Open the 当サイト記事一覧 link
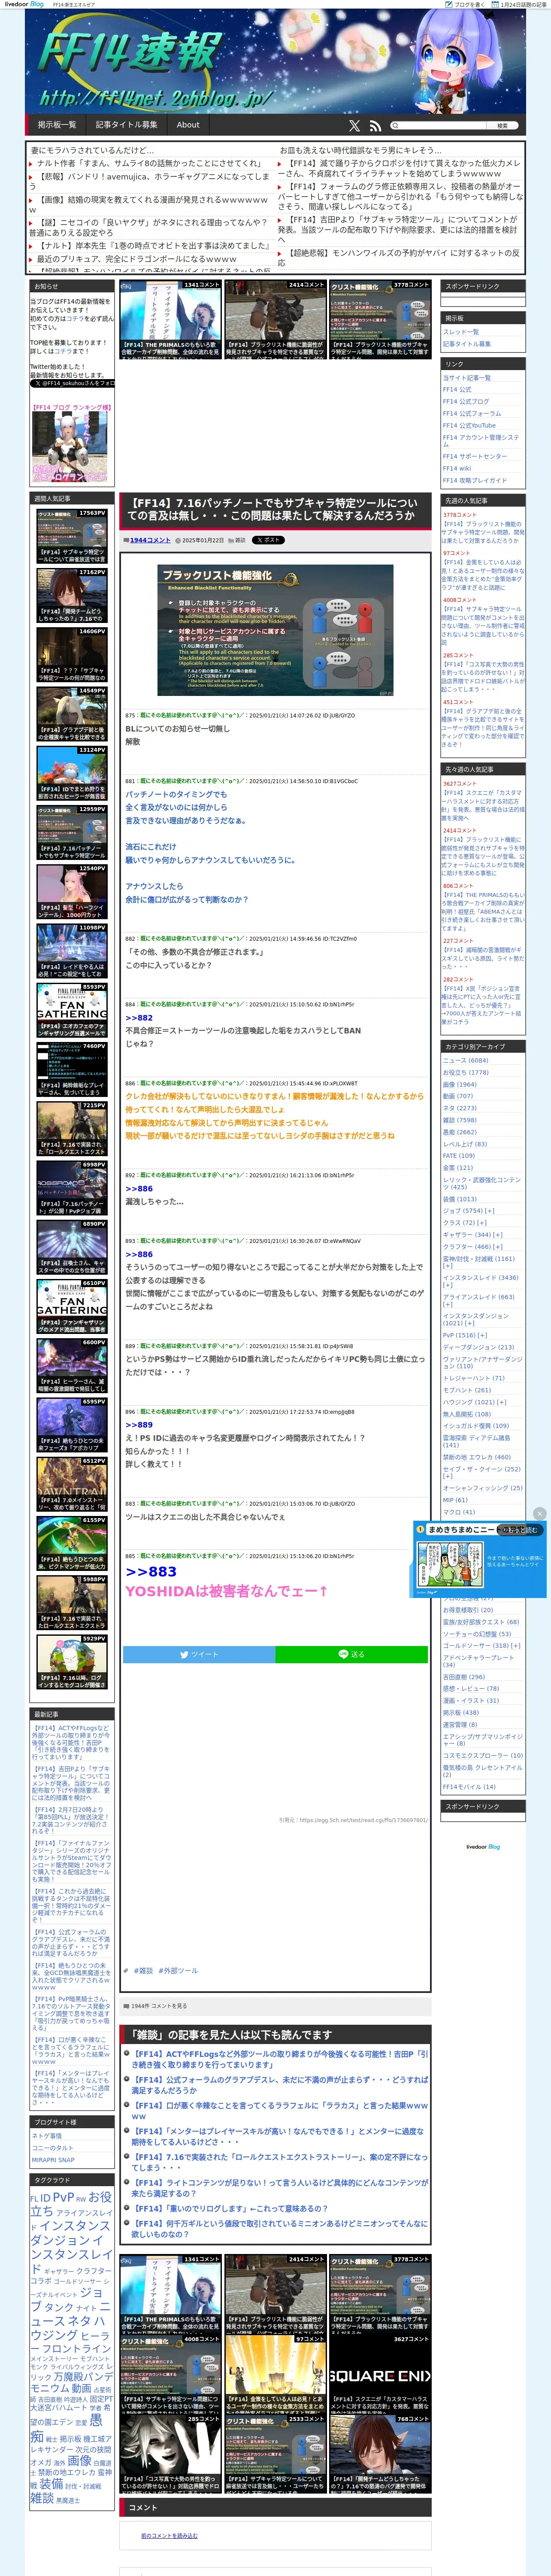551x2576 pixels. (467, 378)
